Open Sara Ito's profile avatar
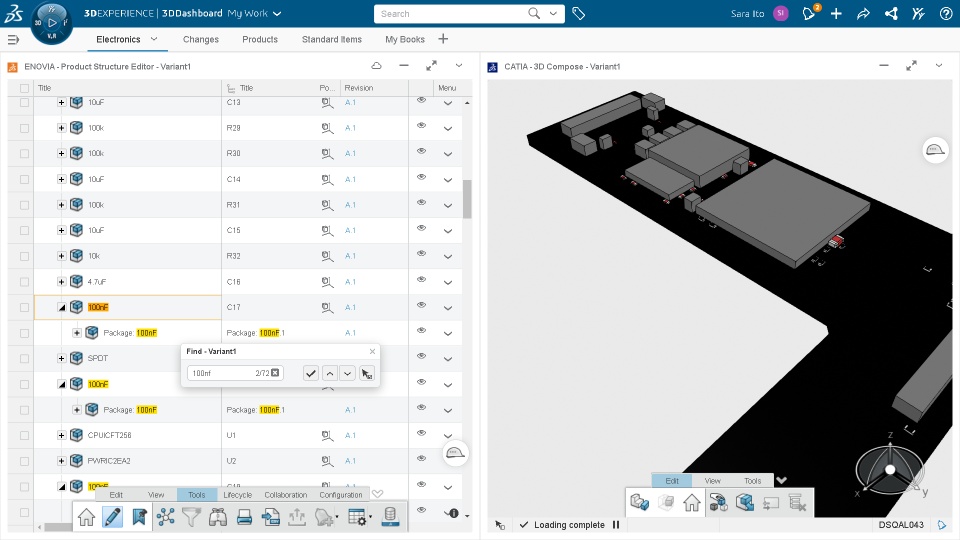Image resolution: width=960 pixels, height=540 pixels. [x=780, y=13]
